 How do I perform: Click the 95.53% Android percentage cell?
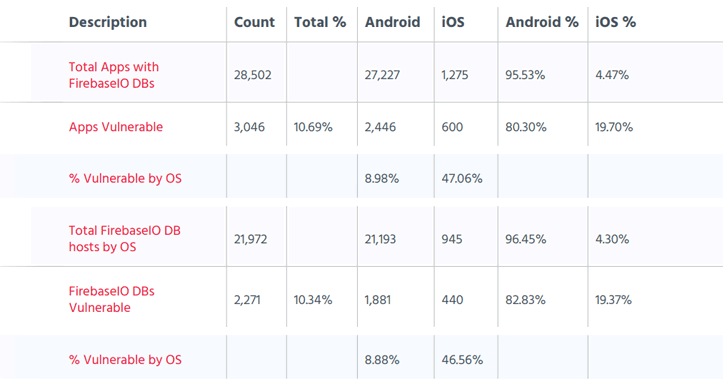coord(525,75)
